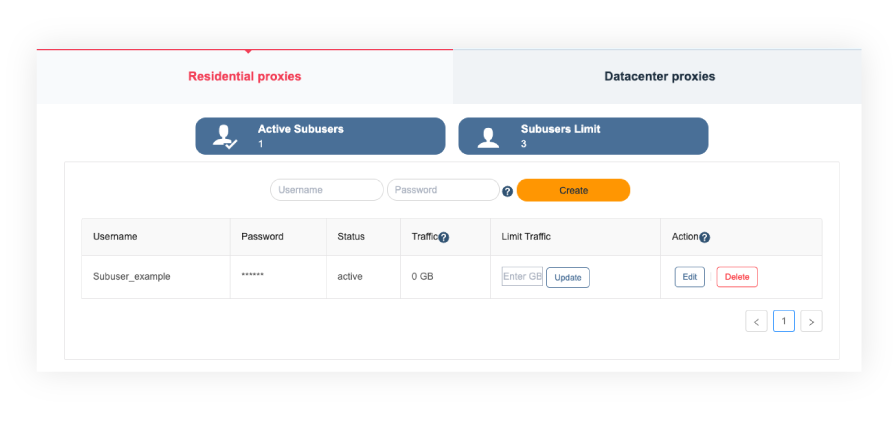Go to next page arrow
The width and height of the screenshot is (896, 427).
[x=811, y=321]
